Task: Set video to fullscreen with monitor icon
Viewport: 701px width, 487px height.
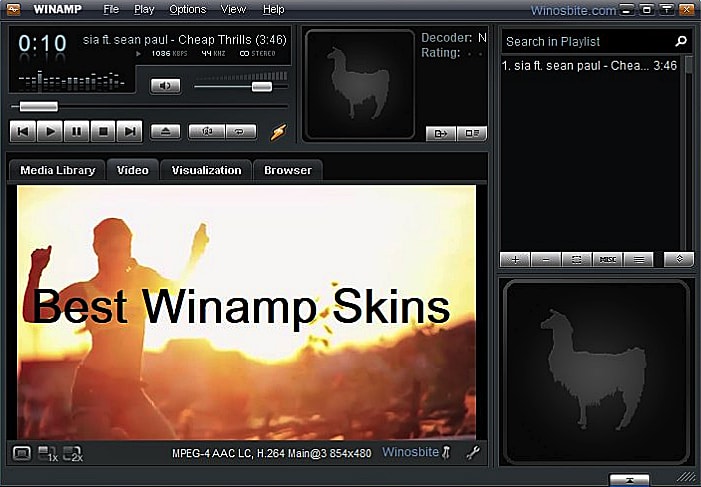Action: pyautogui.click(x=21, y=453)
